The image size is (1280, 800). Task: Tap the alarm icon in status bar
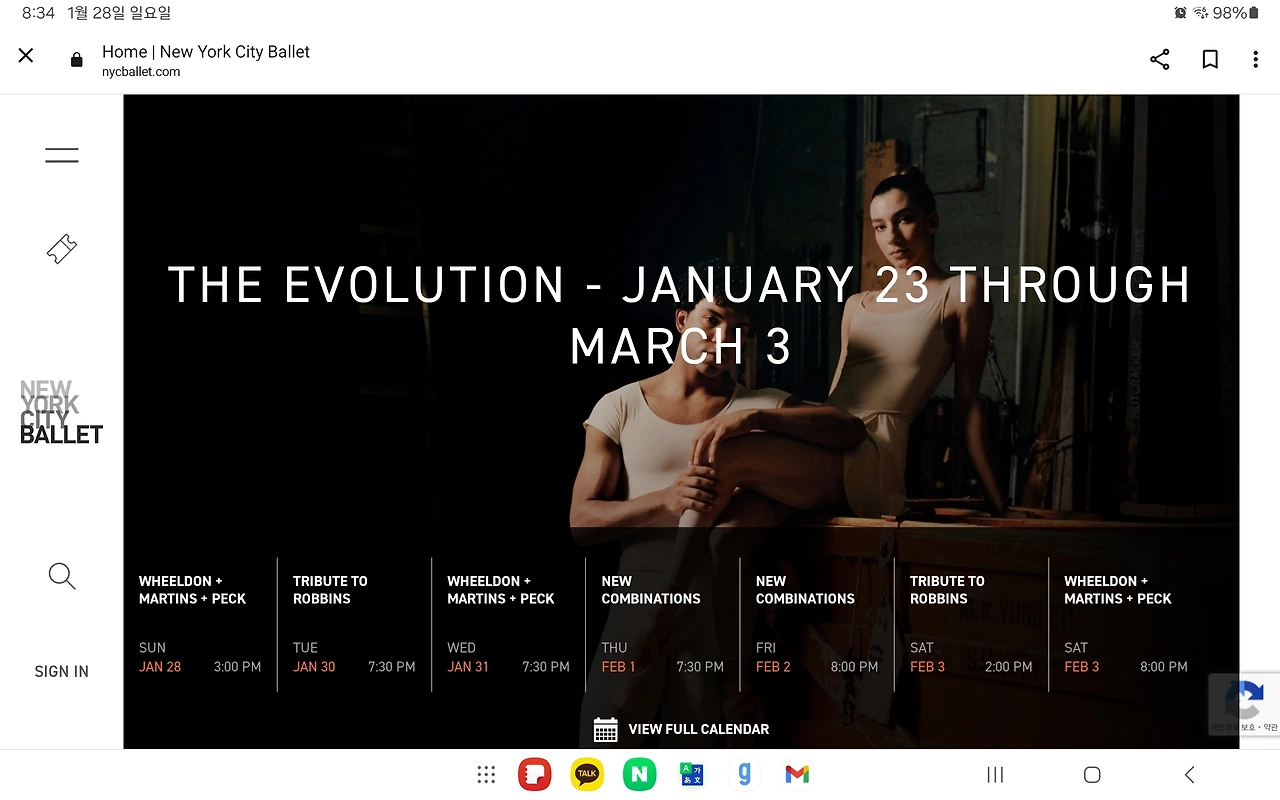click(x=1181, y=13)
